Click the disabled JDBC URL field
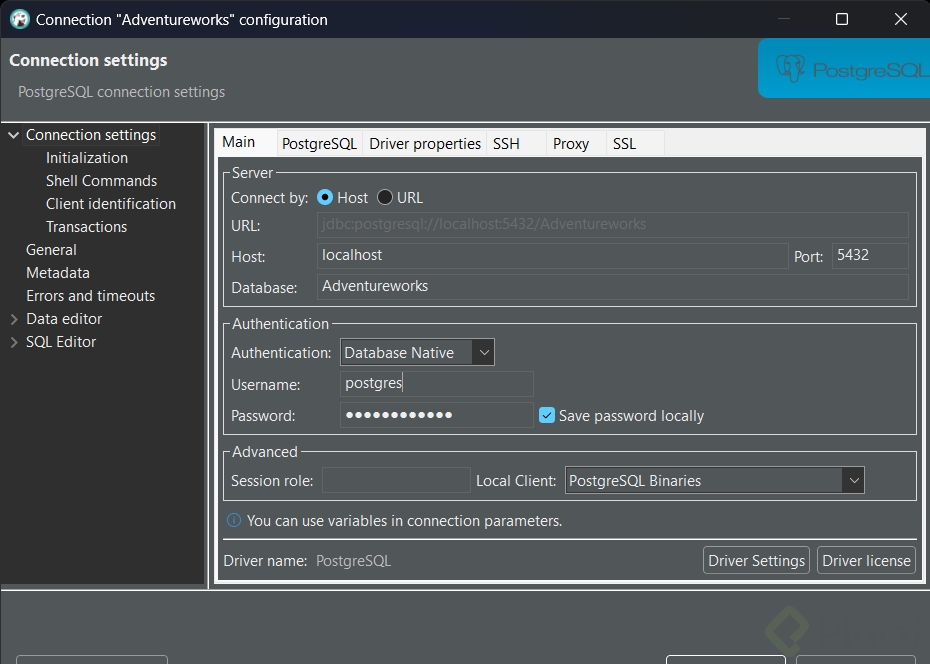Viewport: 930px width, 664px height. point(613,225)
